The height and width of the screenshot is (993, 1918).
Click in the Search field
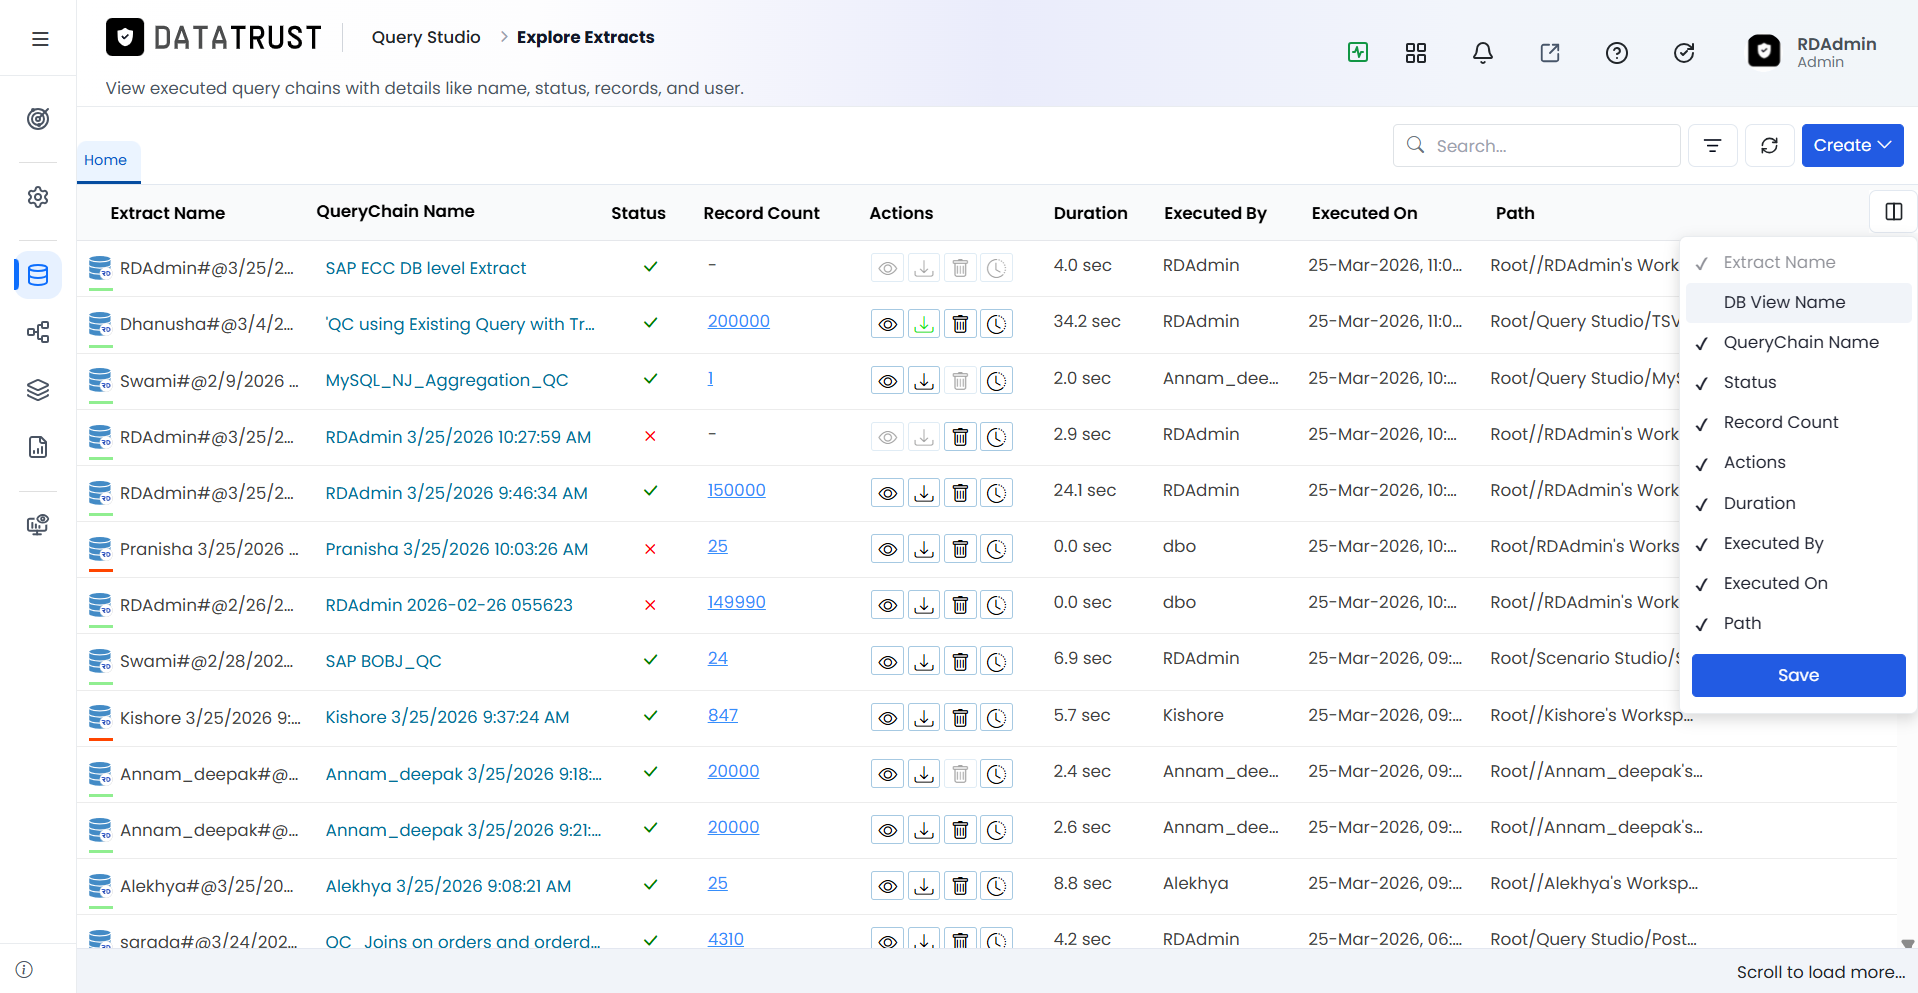point(1536,146)
